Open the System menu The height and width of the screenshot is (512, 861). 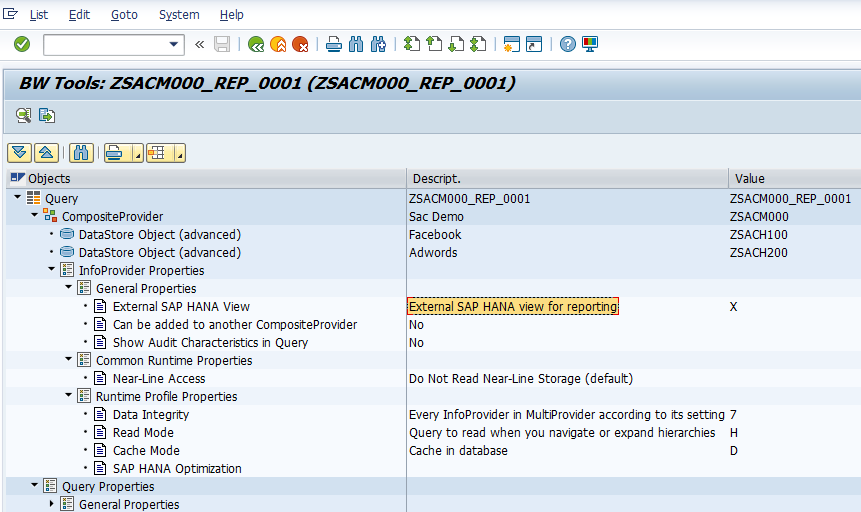[x=179, y=15]
